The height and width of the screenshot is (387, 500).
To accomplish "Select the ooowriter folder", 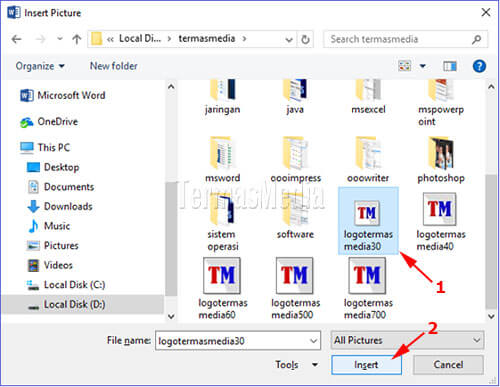I will tap(368, 160).
